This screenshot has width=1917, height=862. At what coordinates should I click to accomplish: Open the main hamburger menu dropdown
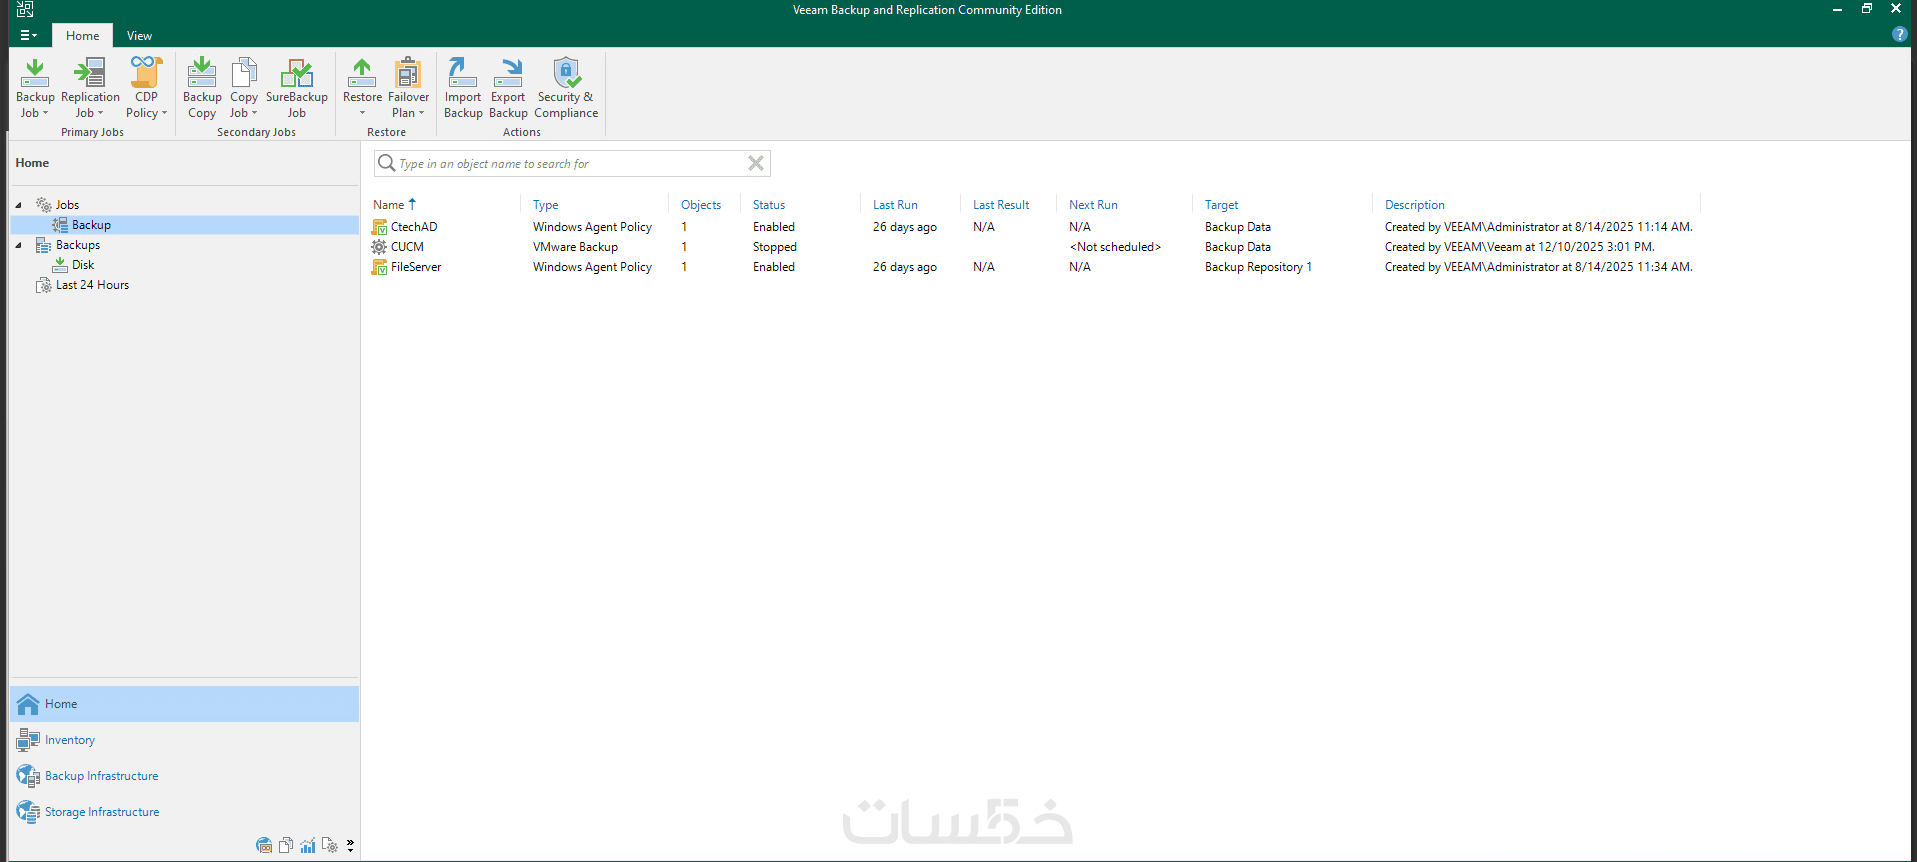click(x=29, y=36)
